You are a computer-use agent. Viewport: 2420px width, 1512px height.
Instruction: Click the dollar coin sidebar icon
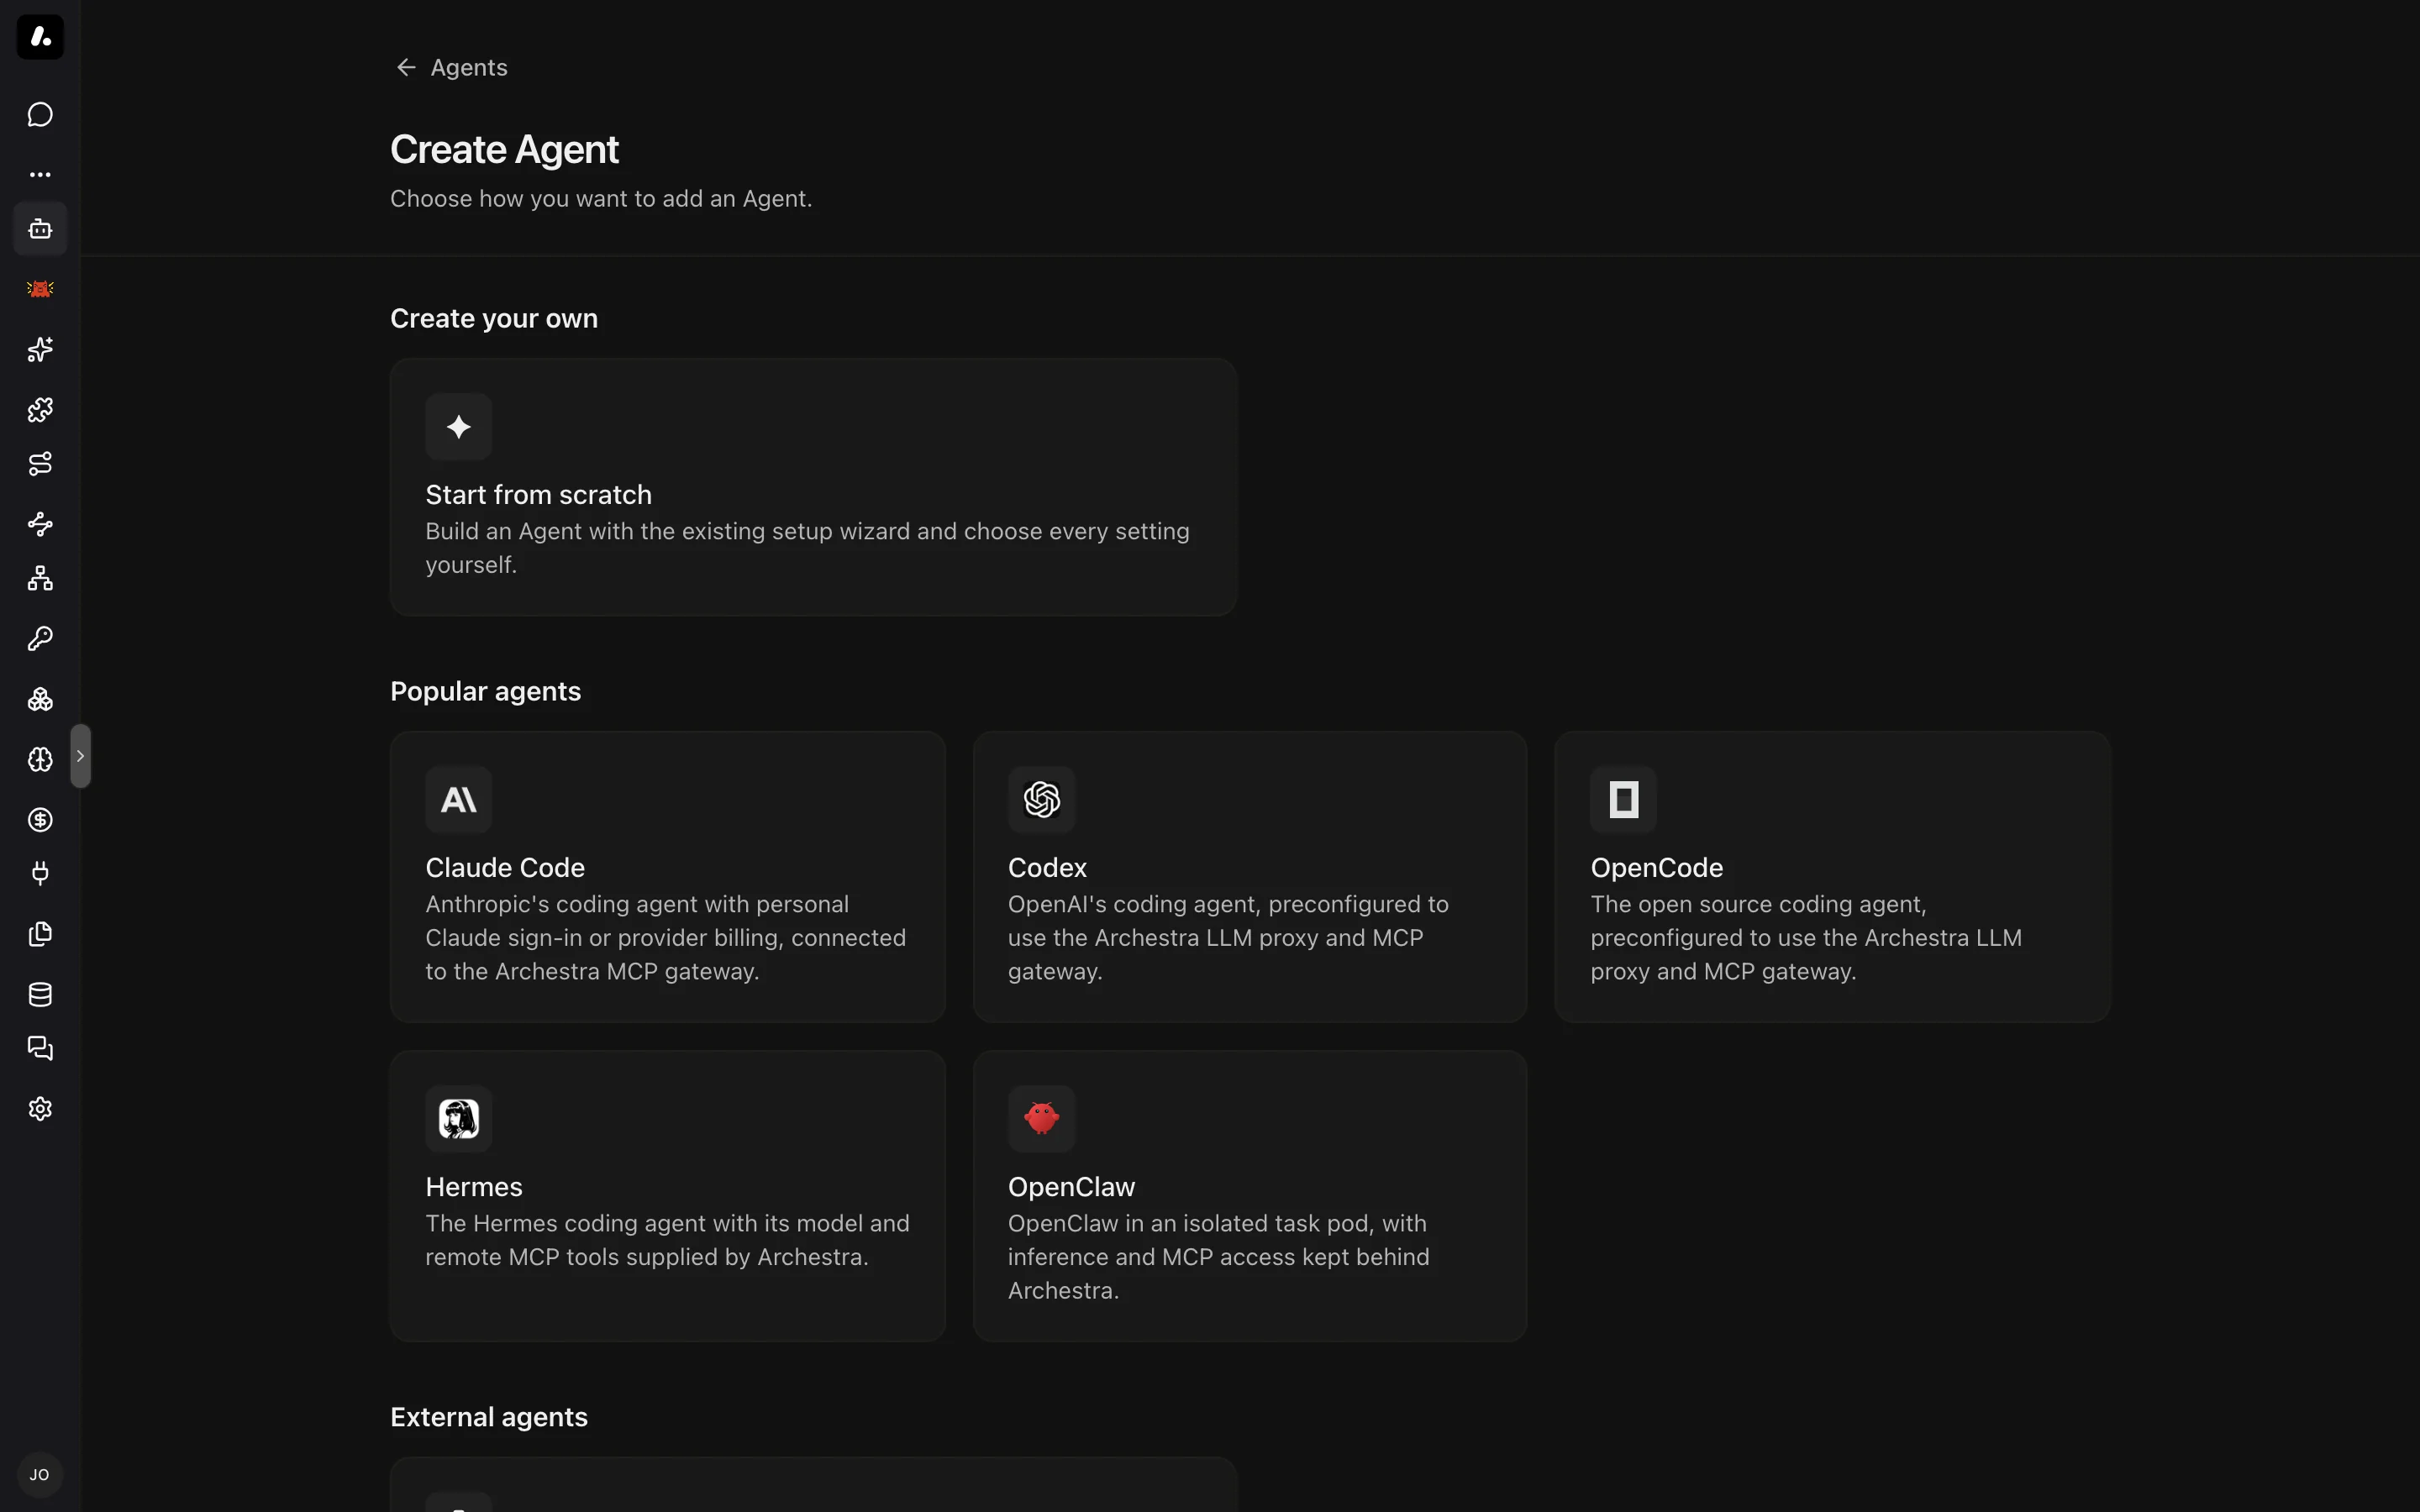[40, 820]
